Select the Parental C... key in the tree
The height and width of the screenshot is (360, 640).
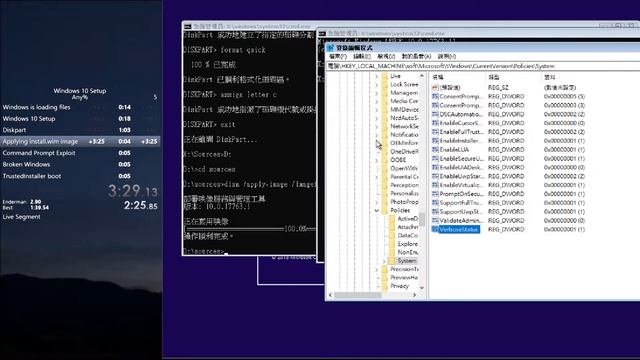404,177
